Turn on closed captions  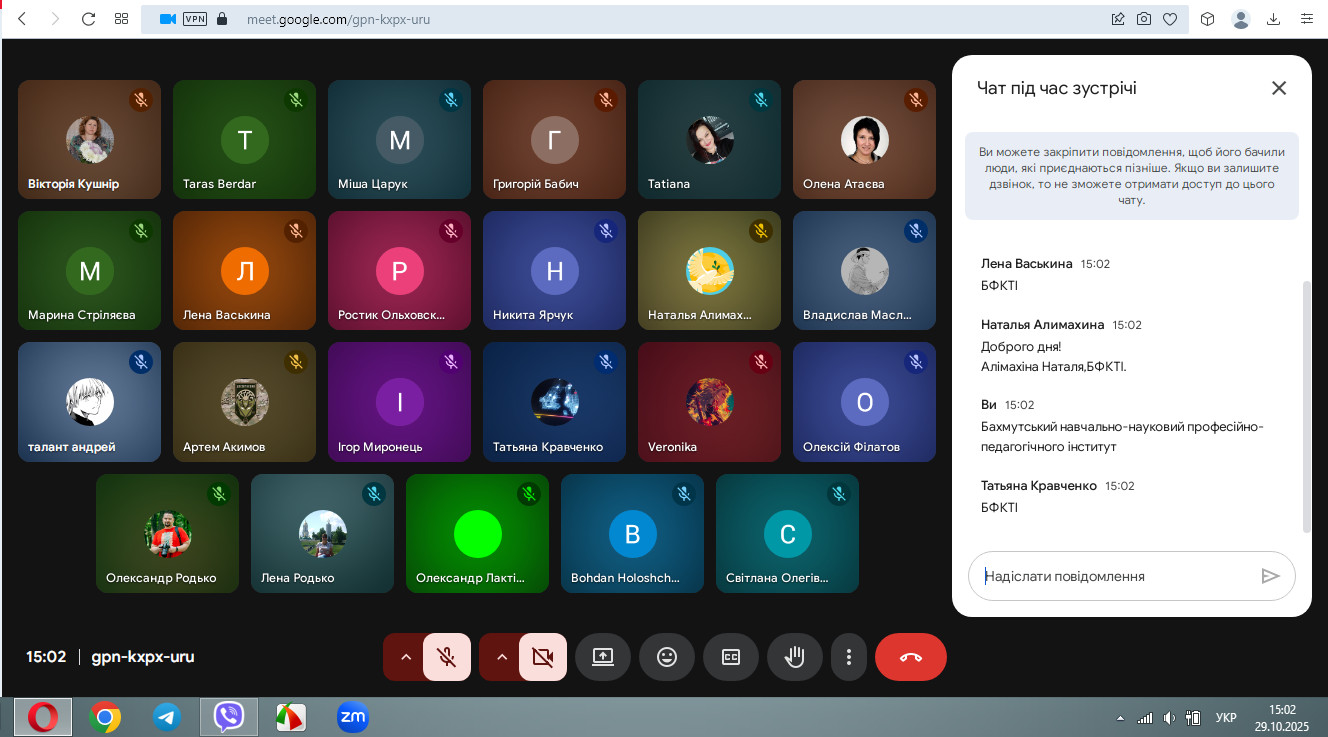coord(731,657)
